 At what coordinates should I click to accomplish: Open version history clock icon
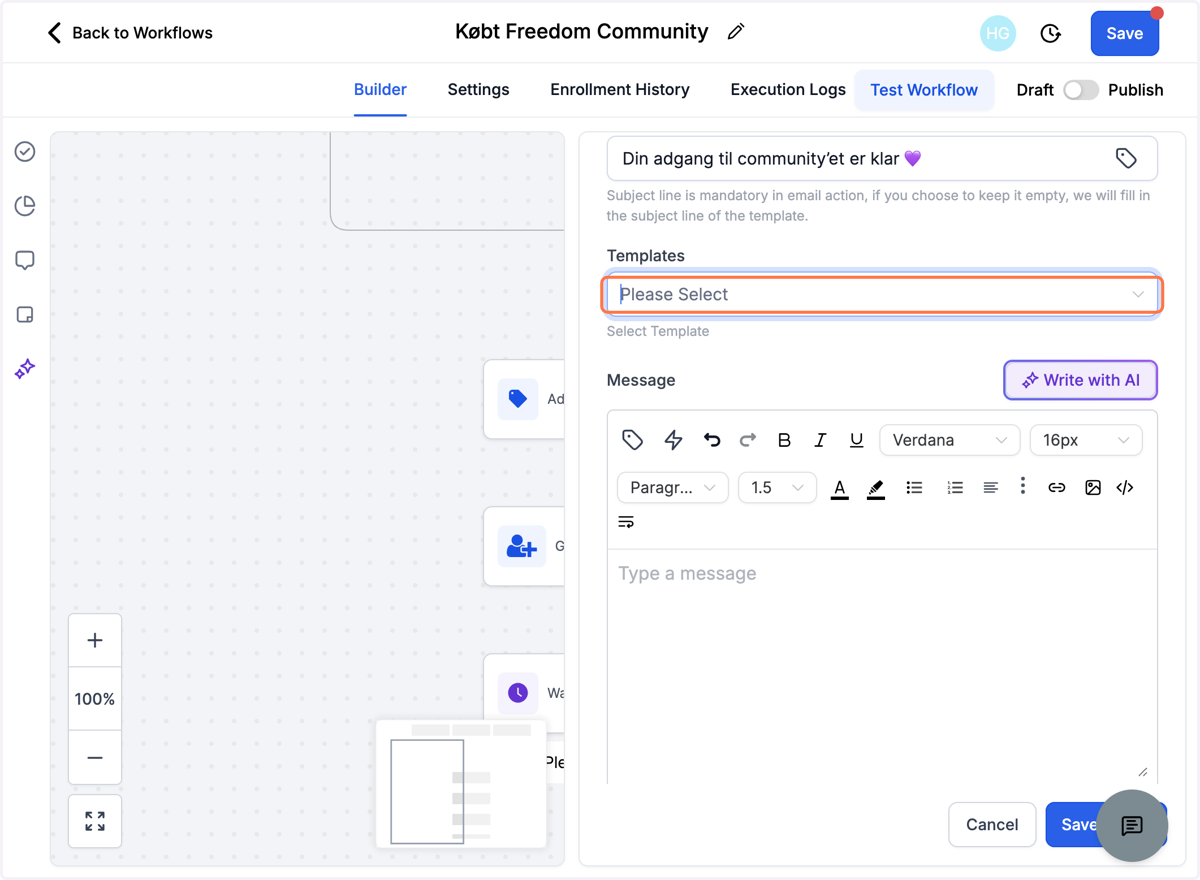(1050, 33)
